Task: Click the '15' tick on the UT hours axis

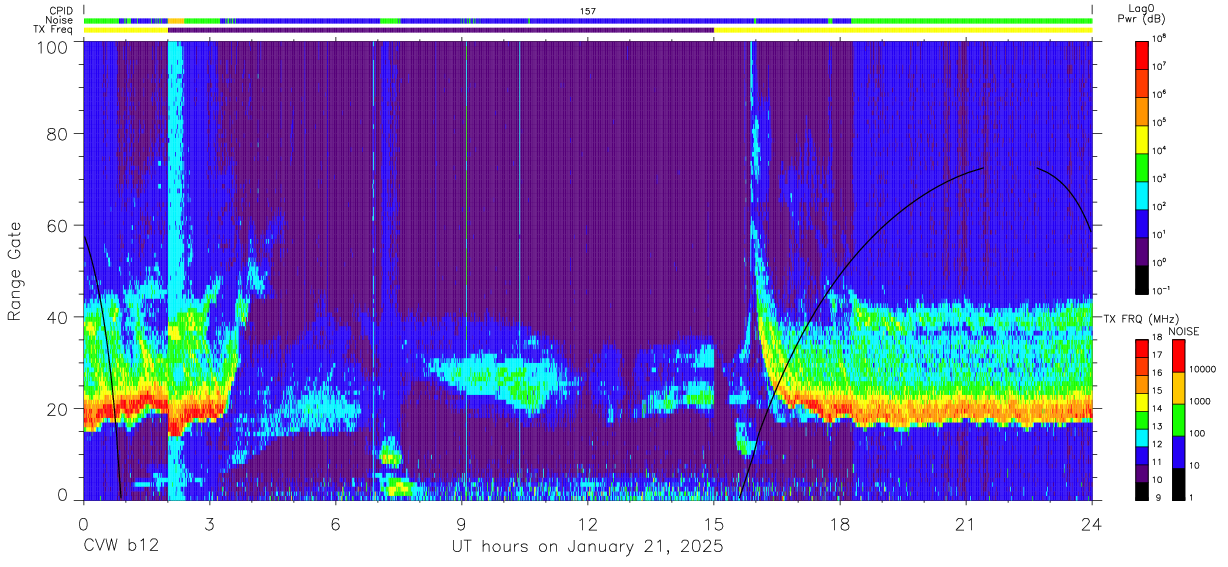Action: [714, 523]
